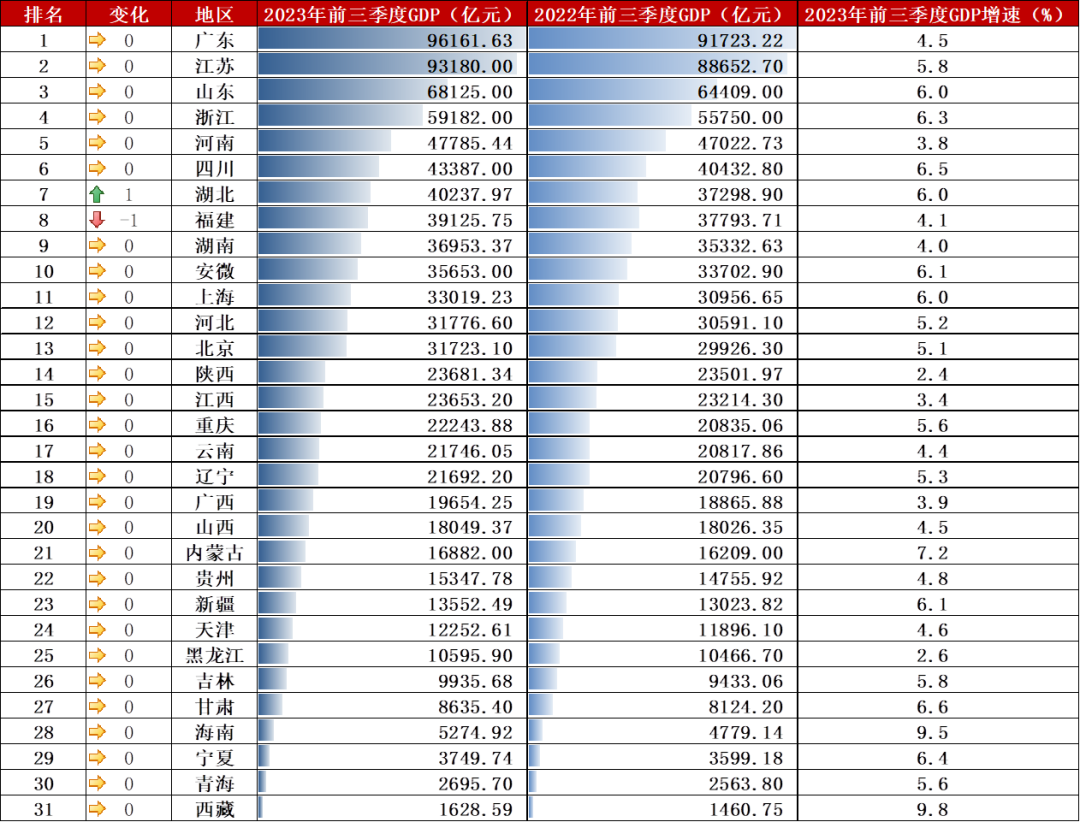1080x822 pixels.
Task: Select rank number 31 cell
Action: coord(43,809)
